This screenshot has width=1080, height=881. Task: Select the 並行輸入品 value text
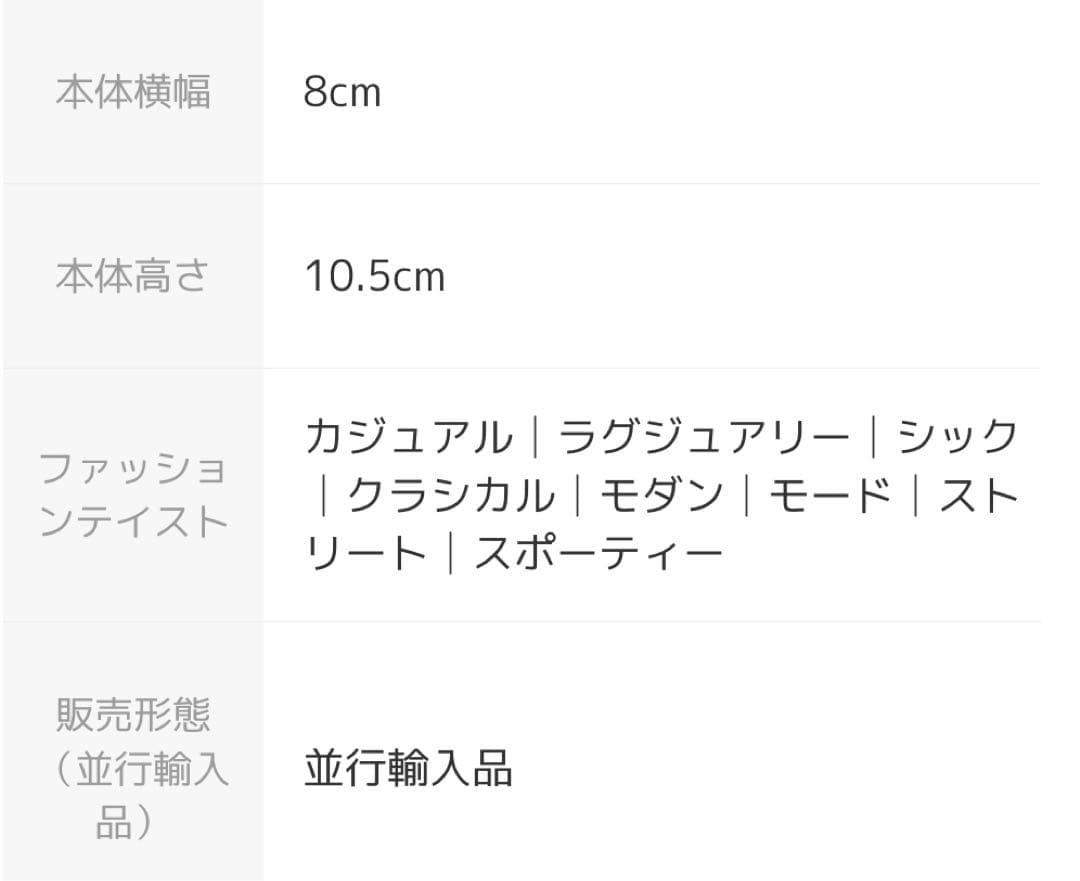pos(408,769)
